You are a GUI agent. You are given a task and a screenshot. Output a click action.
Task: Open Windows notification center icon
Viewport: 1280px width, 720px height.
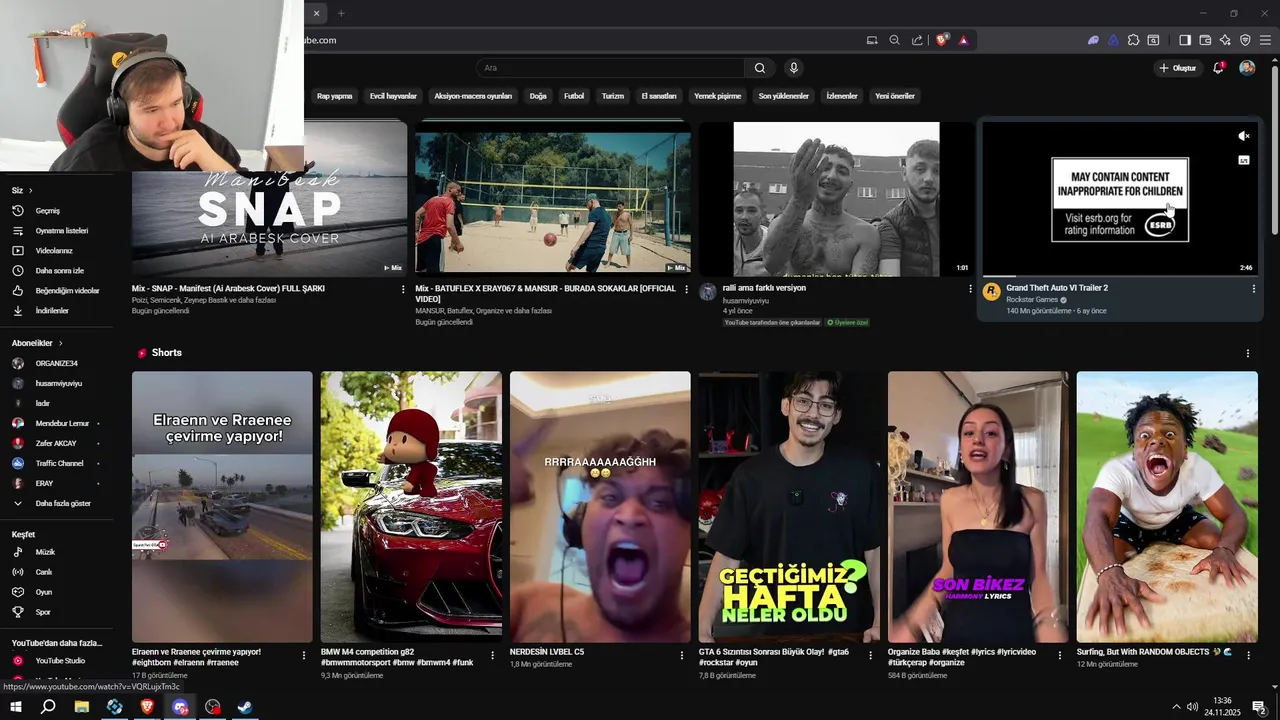1259,707
